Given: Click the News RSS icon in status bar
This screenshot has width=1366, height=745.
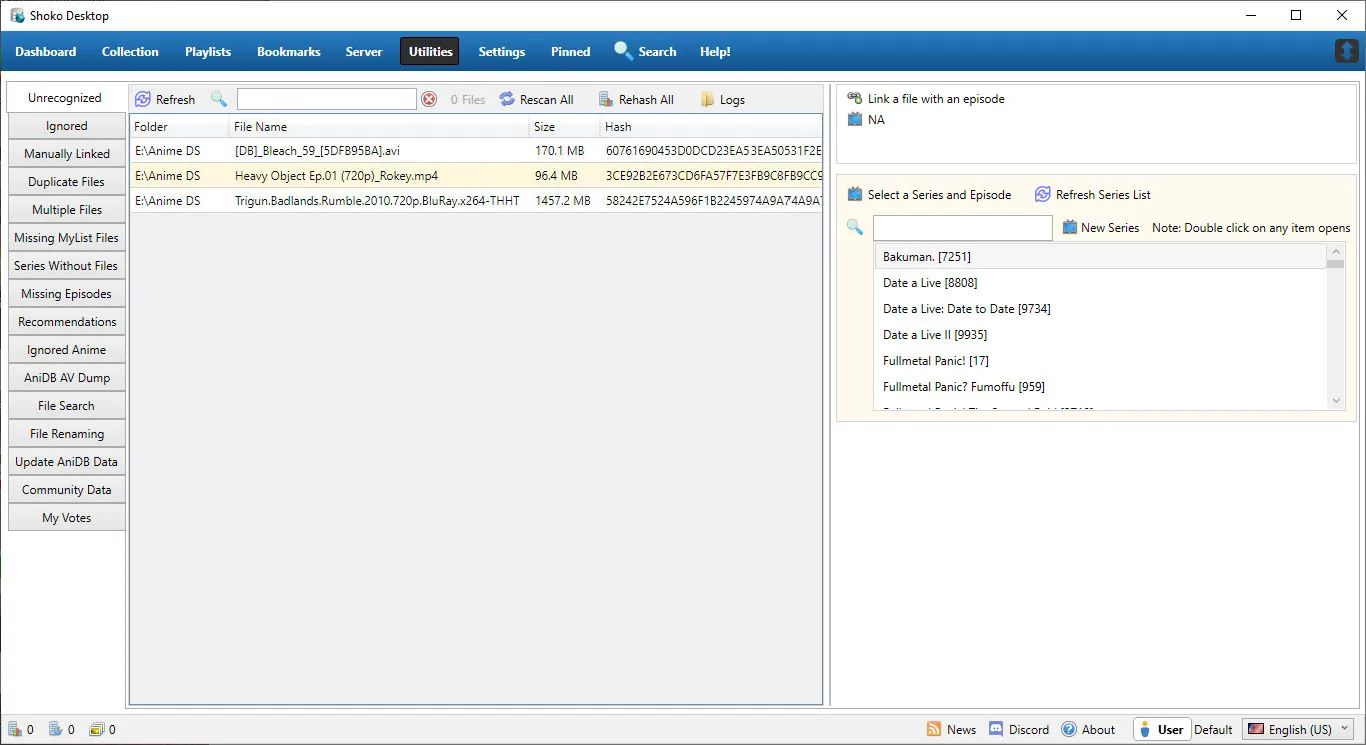Looking at the screenshot, I should click(x=934, y=729).
